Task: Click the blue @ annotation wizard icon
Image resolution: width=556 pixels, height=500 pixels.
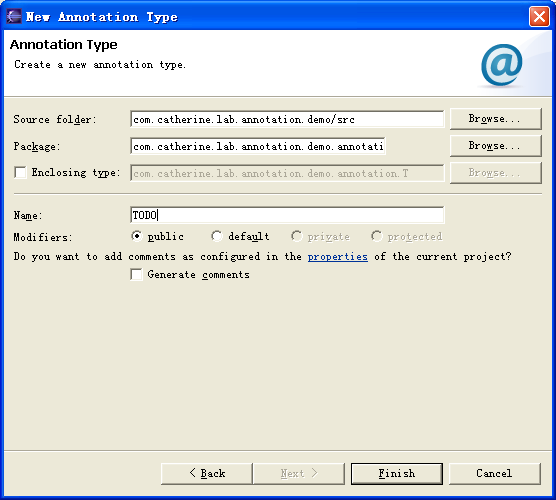Action: tap(501, 65)
